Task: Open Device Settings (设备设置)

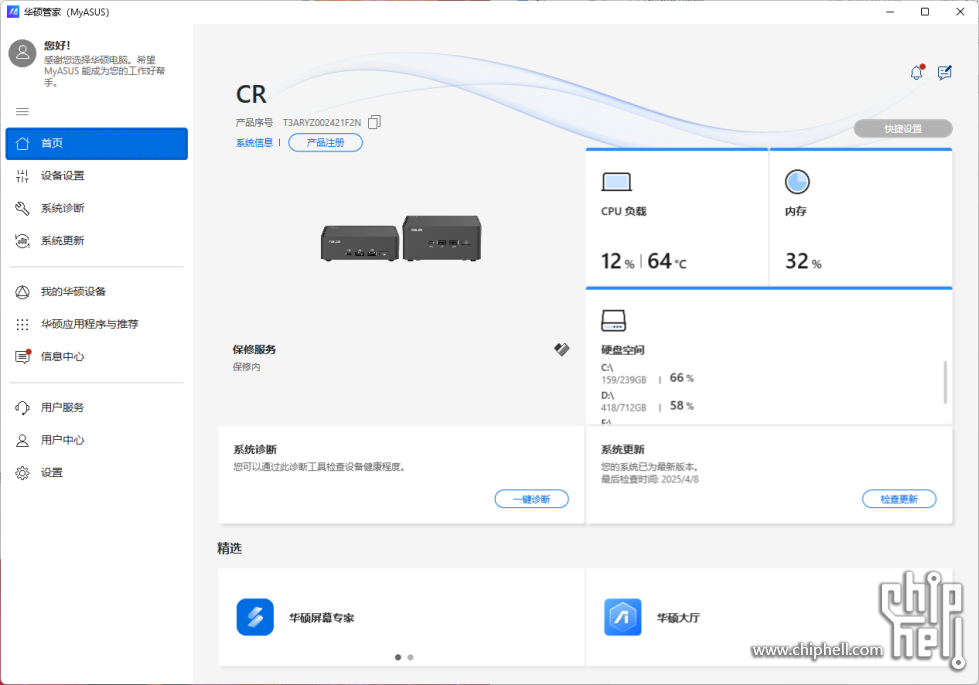Action: (x=97, y=176)
